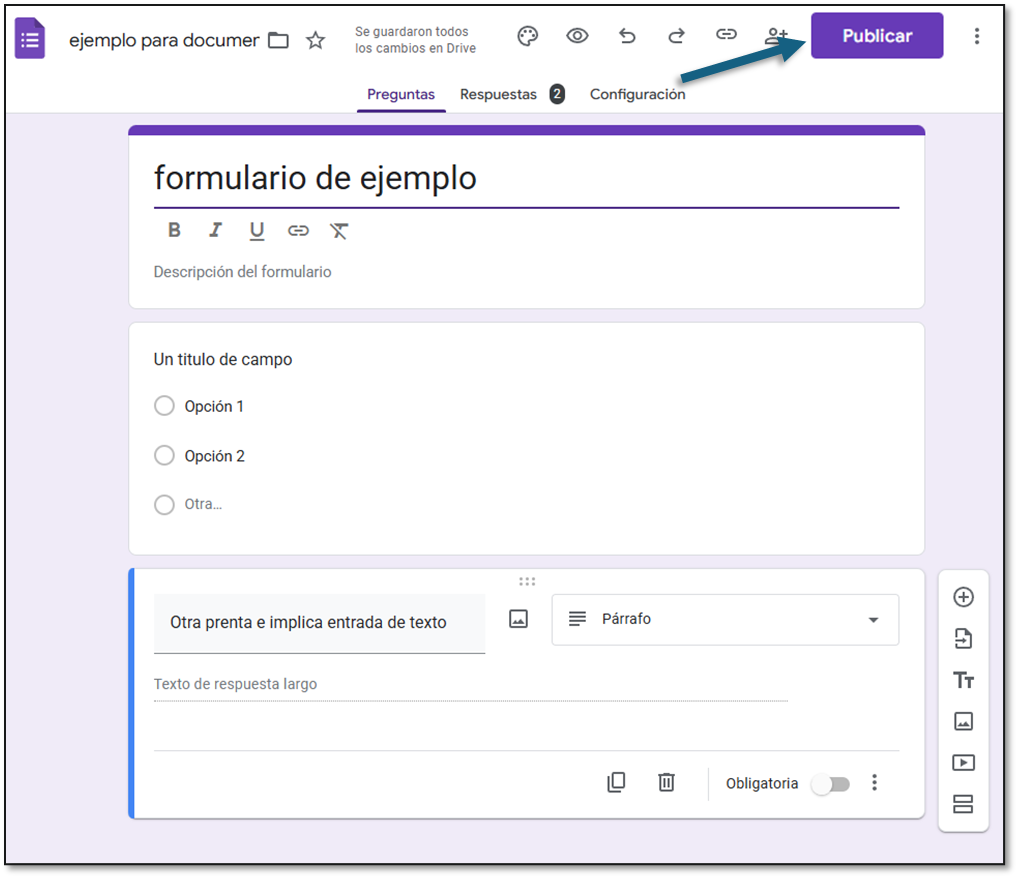Grab the question drag handle dots
1018x878 pixels.
[x=527, y=581]
